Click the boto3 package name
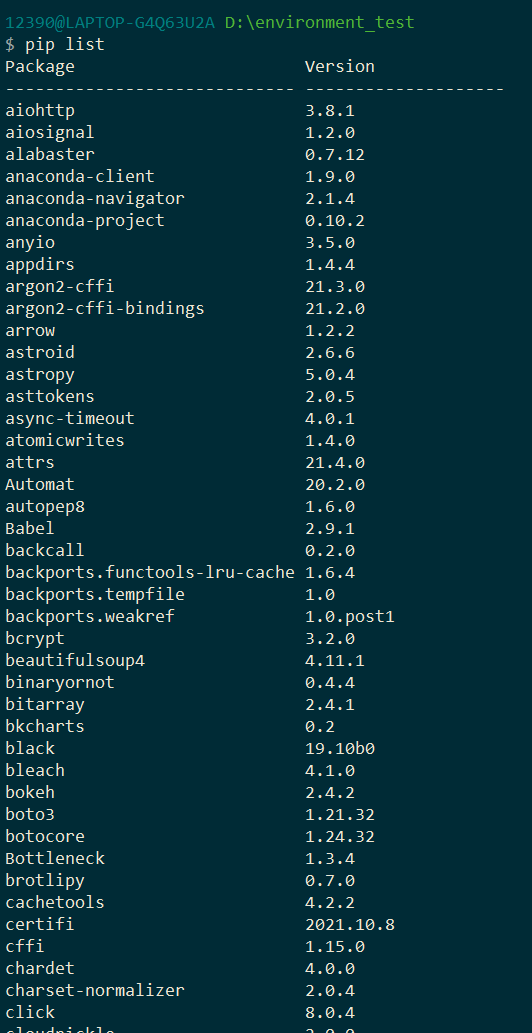Image resolution: width=532 pixels, height=1033 pixels. pos(30,814)
